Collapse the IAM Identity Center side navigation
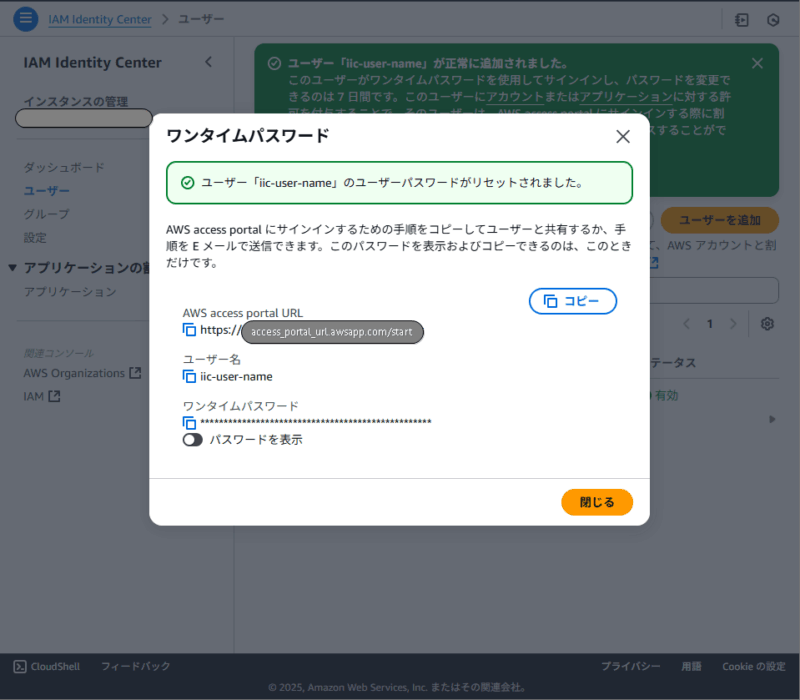Screen dimensions: 800x700 click(208, 62)
